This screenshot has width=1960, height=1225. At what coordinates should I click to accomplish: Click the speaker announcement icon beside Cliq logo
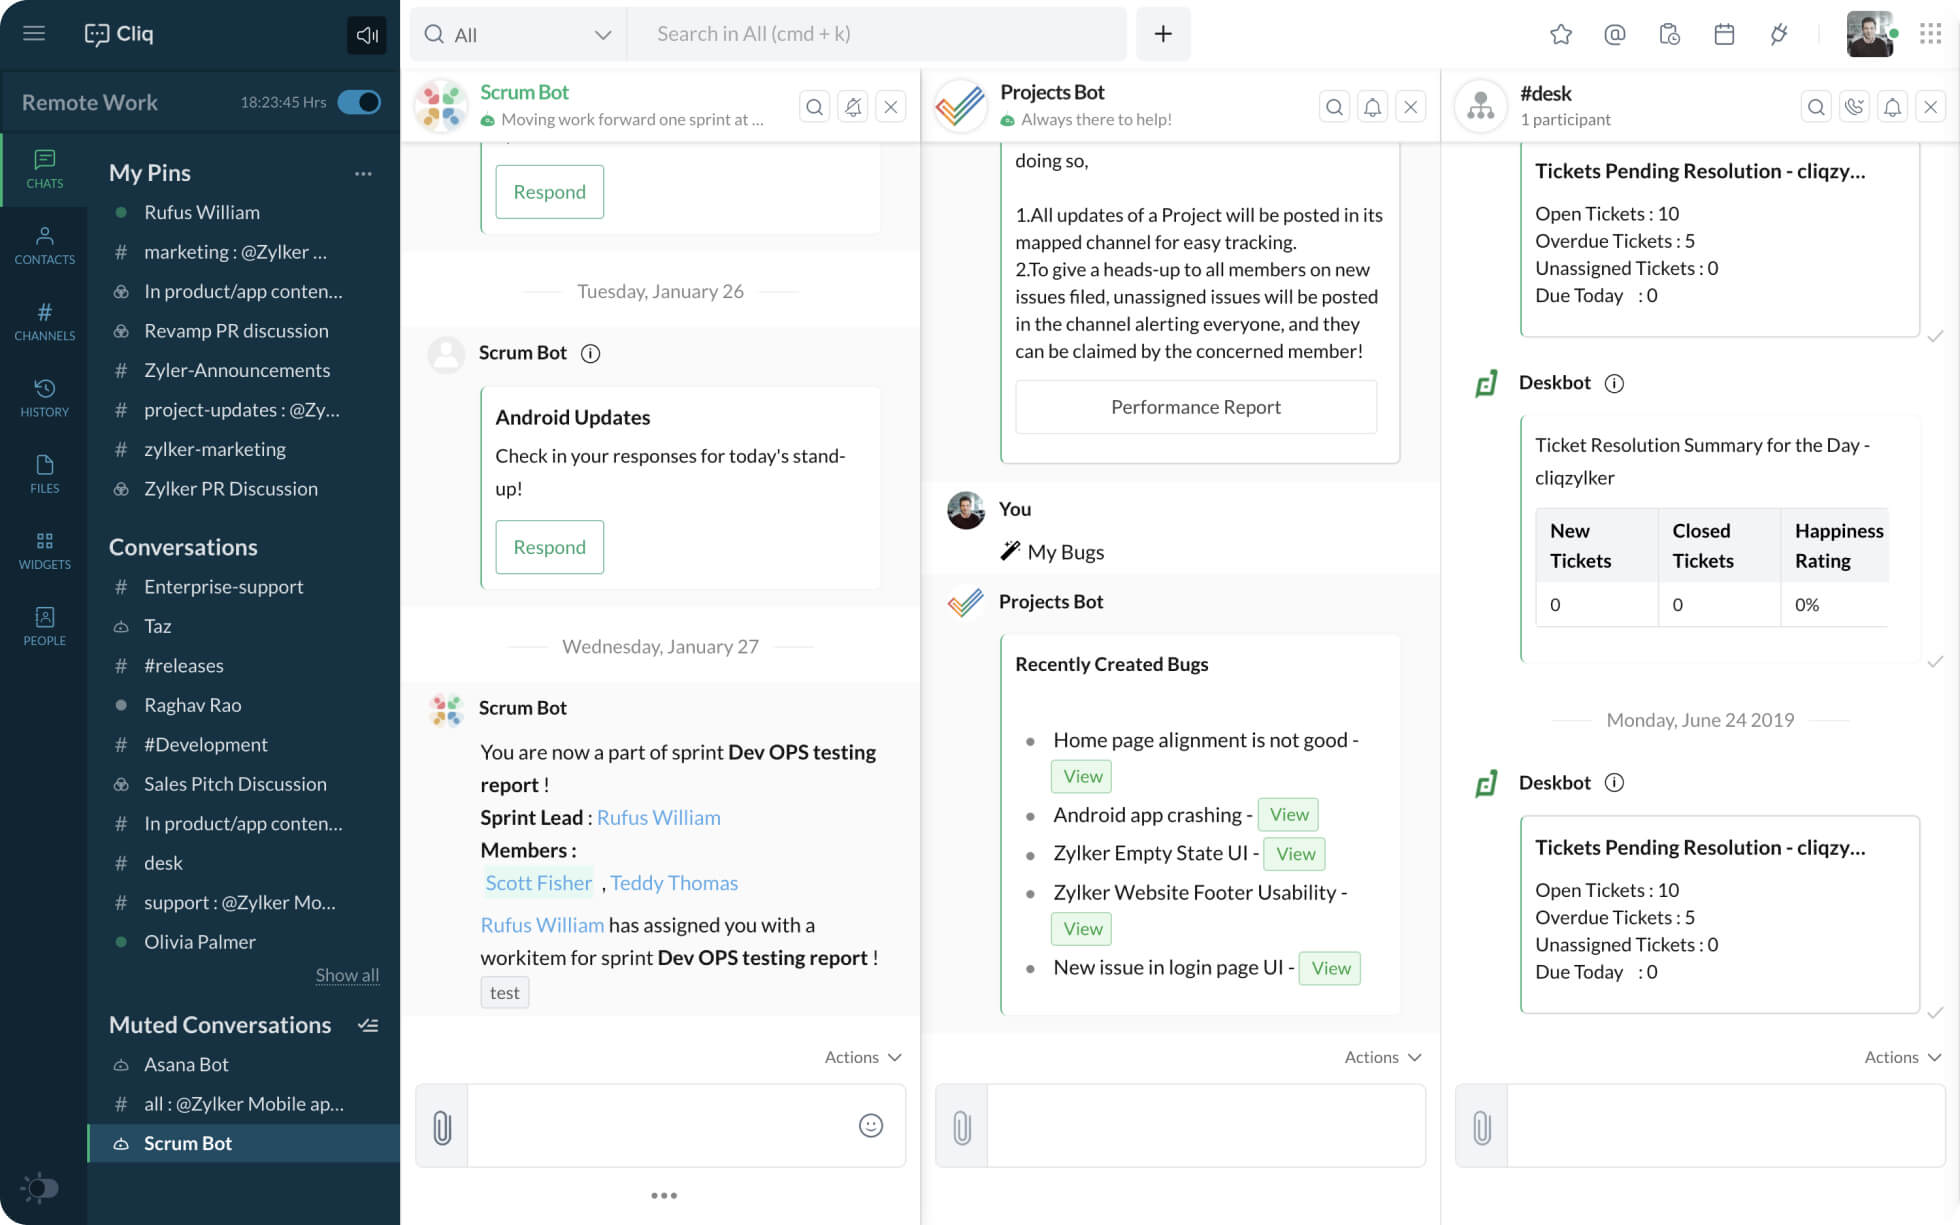[366, 35]
